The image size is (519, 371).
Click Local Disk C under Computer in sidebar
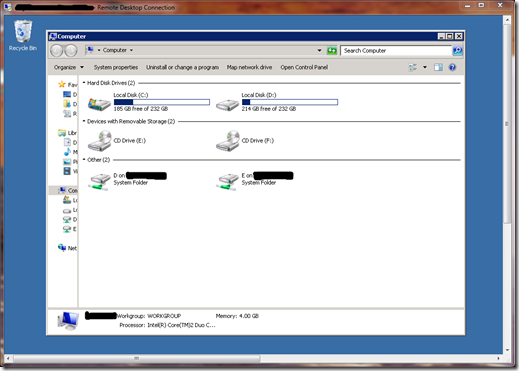70,200
